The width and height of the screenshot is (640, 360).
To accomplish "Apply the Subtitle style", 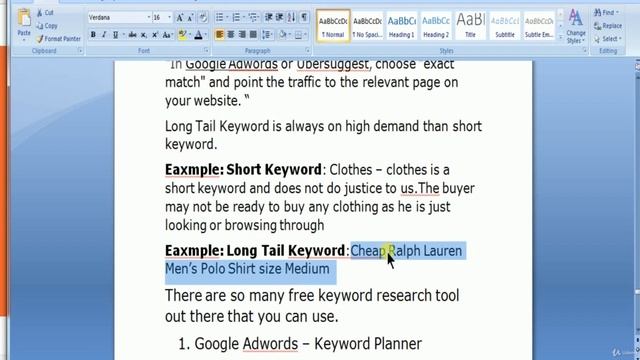I will coord(505,26).
